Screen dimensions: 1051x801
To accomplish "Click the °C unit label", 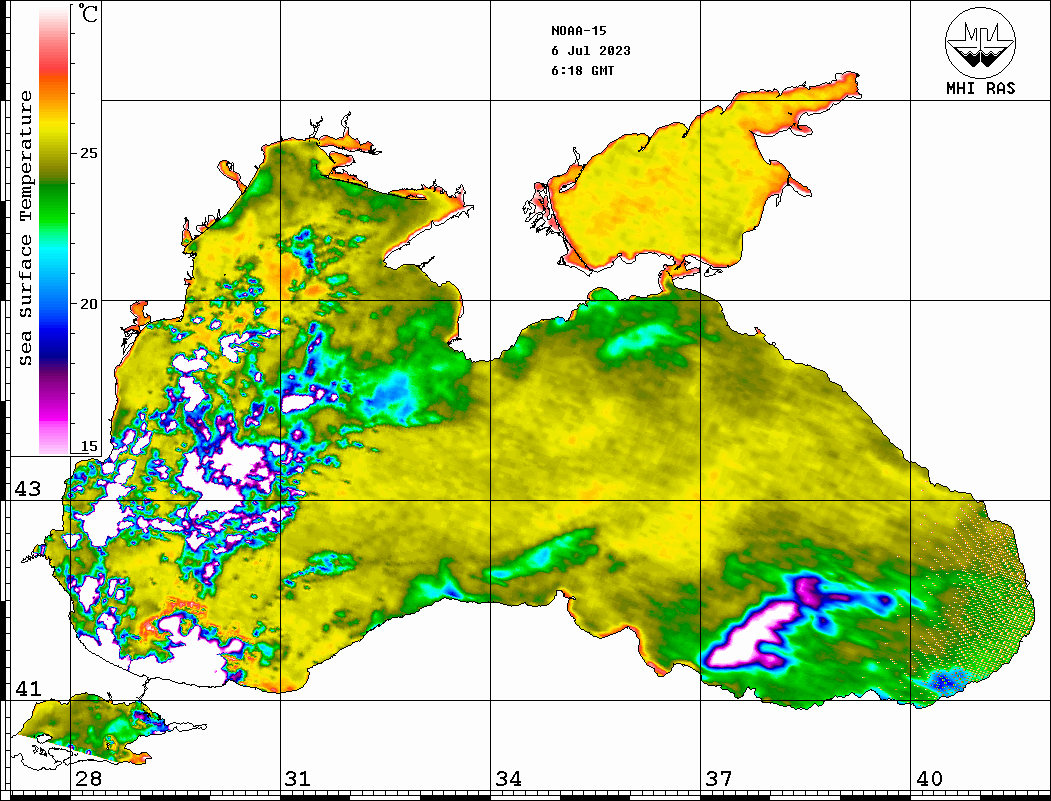I will pyautogui.click(x=87, y=13).
